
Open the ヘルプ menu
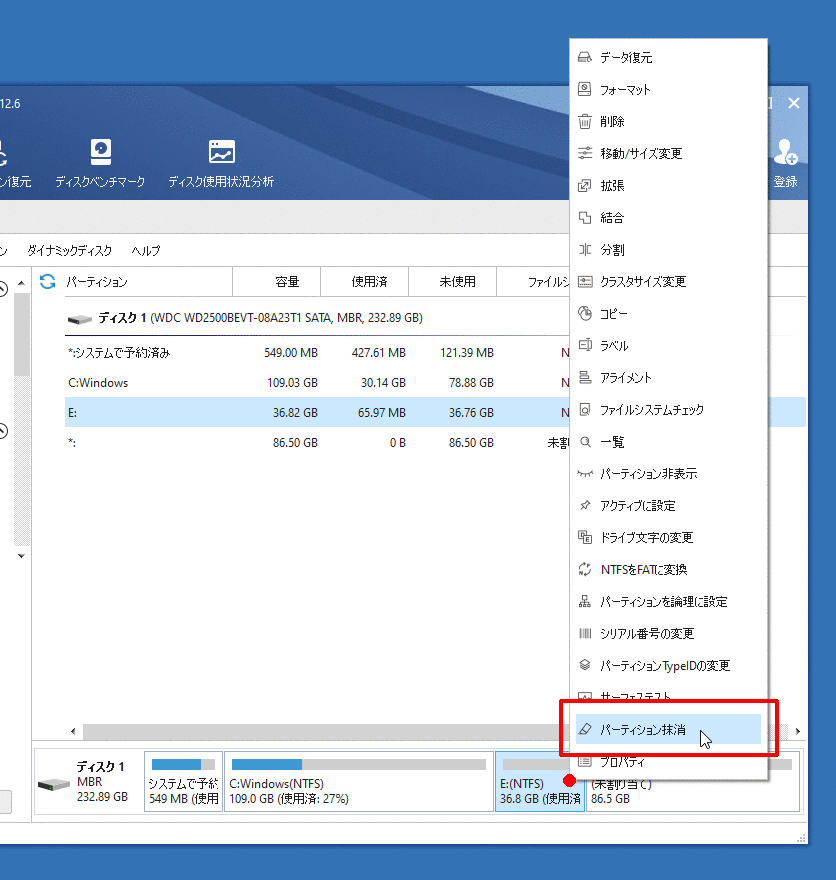tap(146, 251)
